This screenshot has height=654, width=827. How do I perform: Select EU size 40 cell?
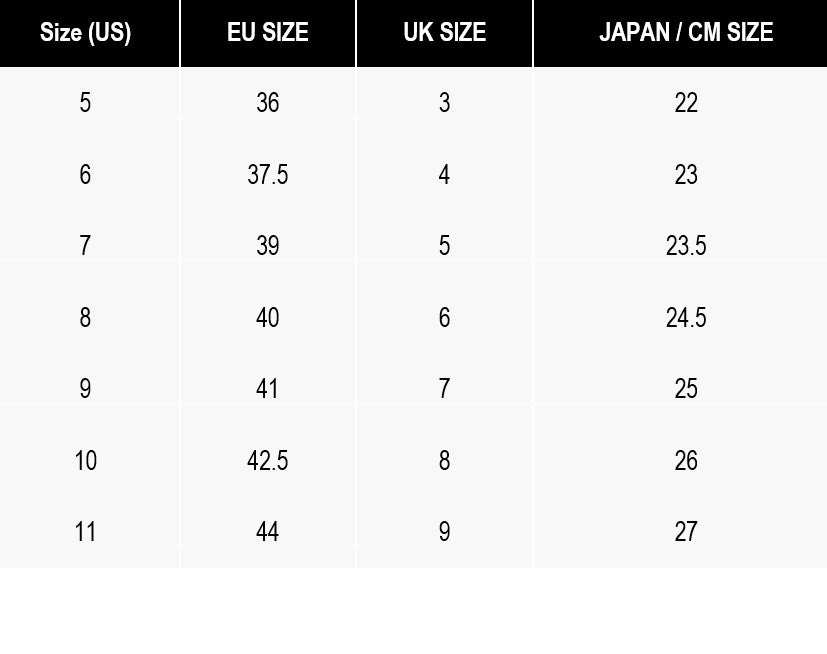click(268, 318)
